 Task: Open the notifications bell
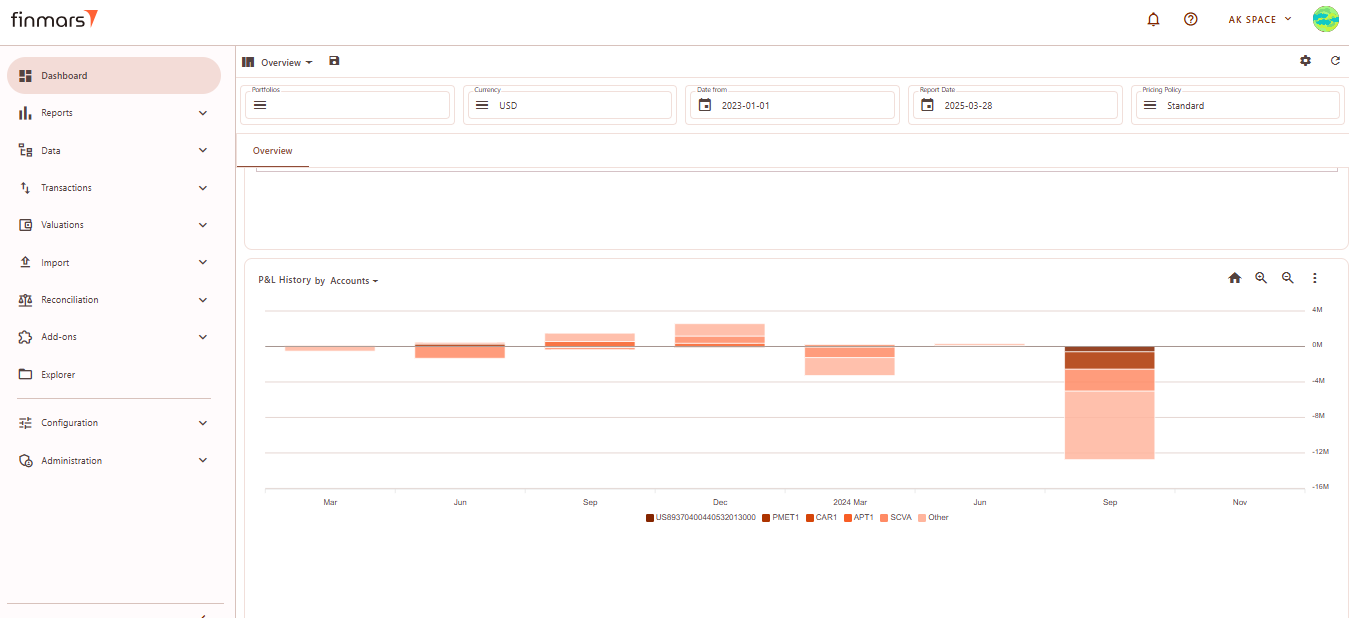click(1153, 19)
